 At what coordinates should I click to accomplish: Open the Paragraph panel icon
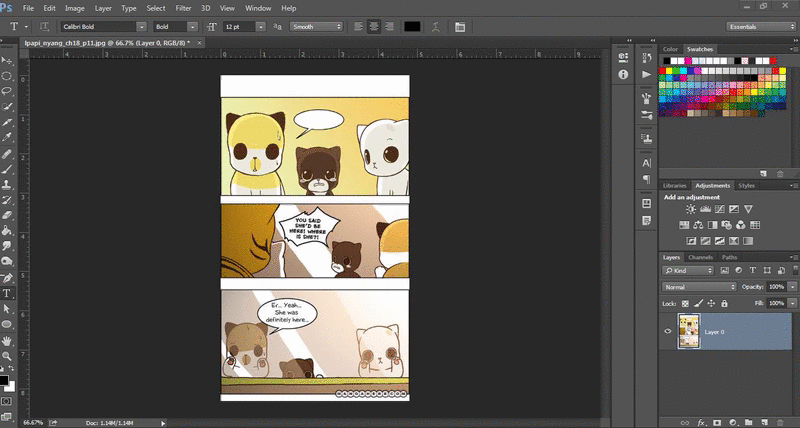click(x=647, y=179)
